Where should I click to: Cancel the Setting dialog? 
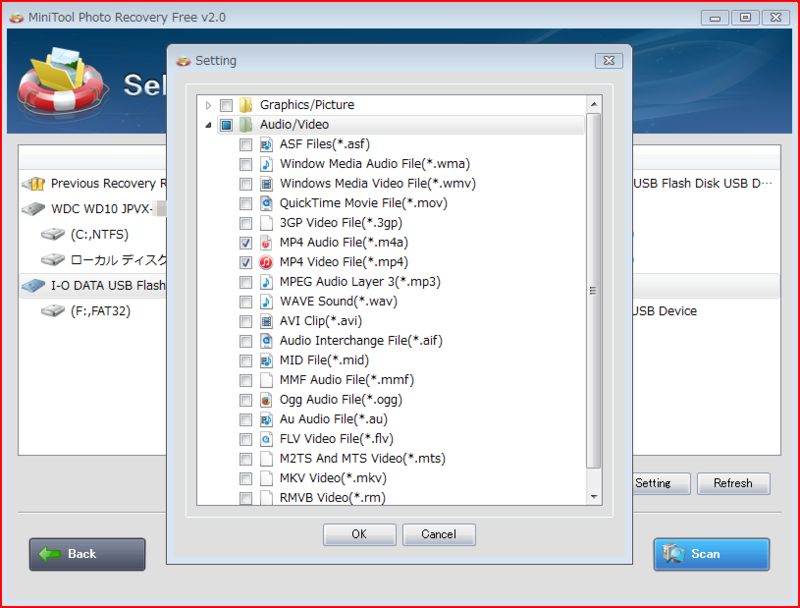coord(439,534)
